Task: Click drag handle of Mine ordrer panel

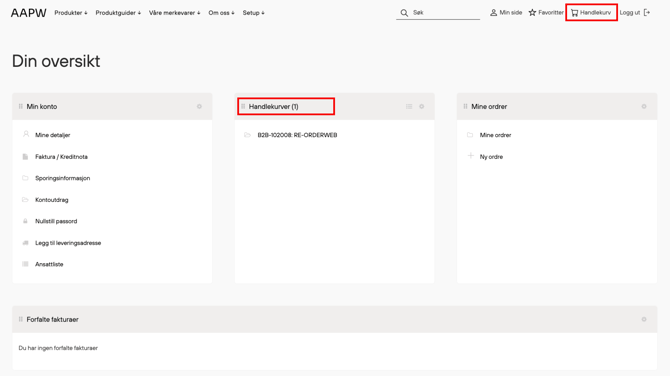Action: click(465, 106)
